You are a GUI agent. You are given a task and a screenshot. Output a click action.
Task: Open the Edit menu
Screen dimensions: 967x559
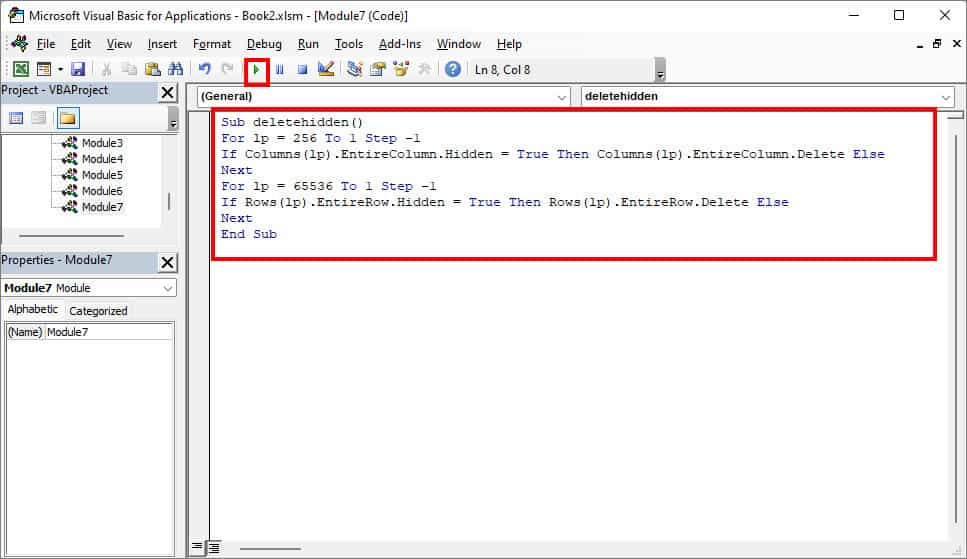(81, 44)
